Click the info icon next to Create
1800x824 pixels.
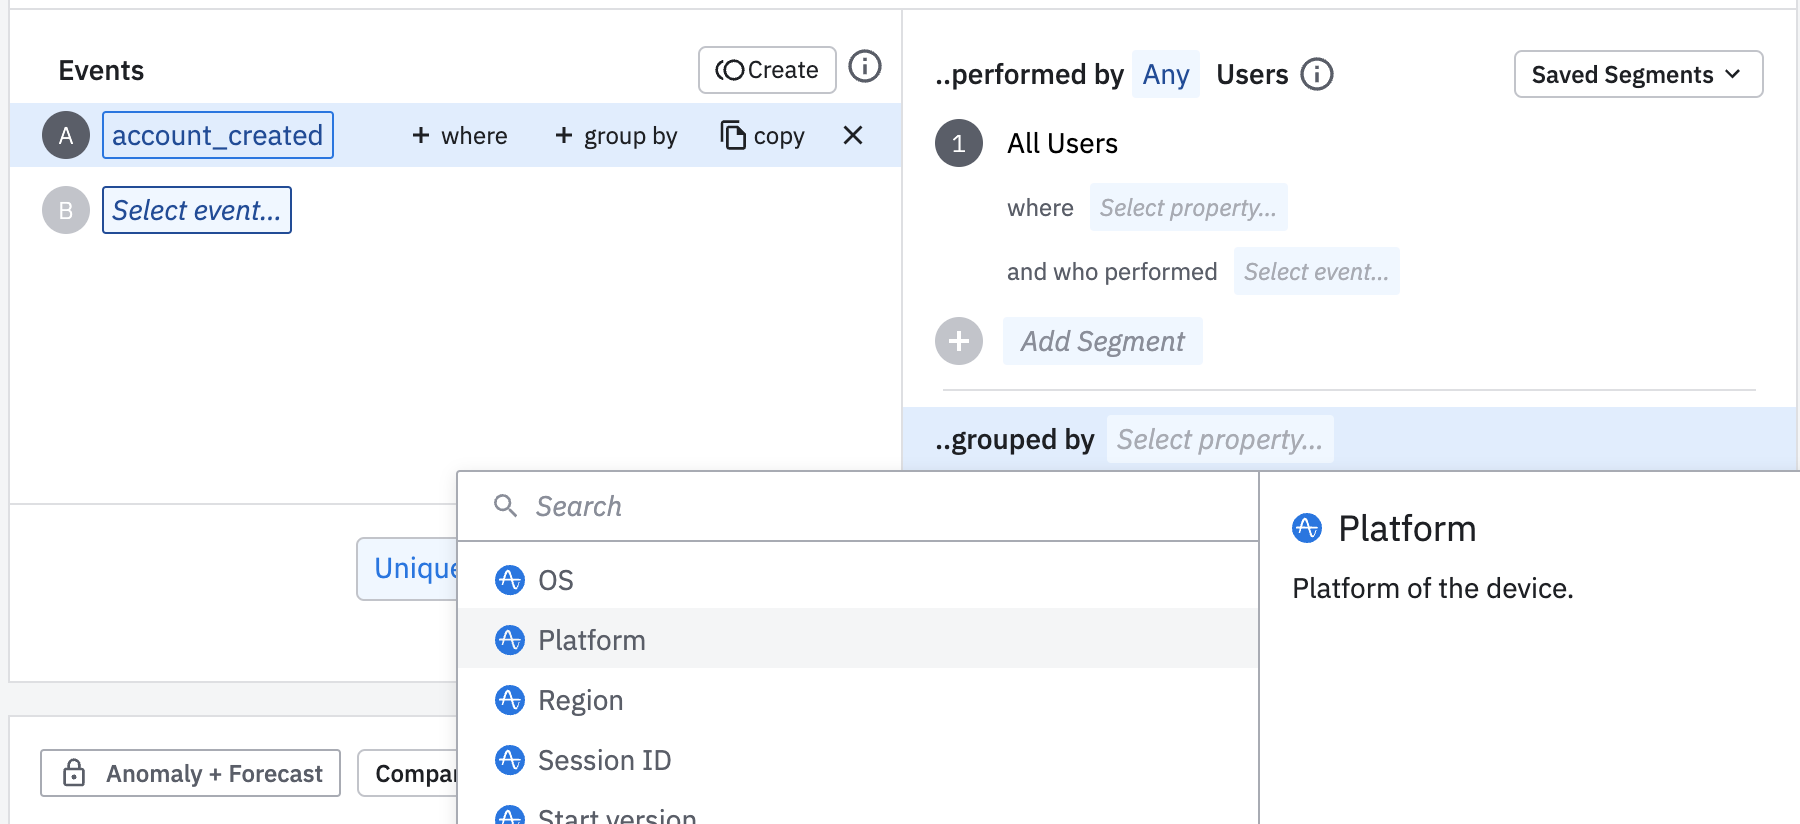click(x=864, y=67)
